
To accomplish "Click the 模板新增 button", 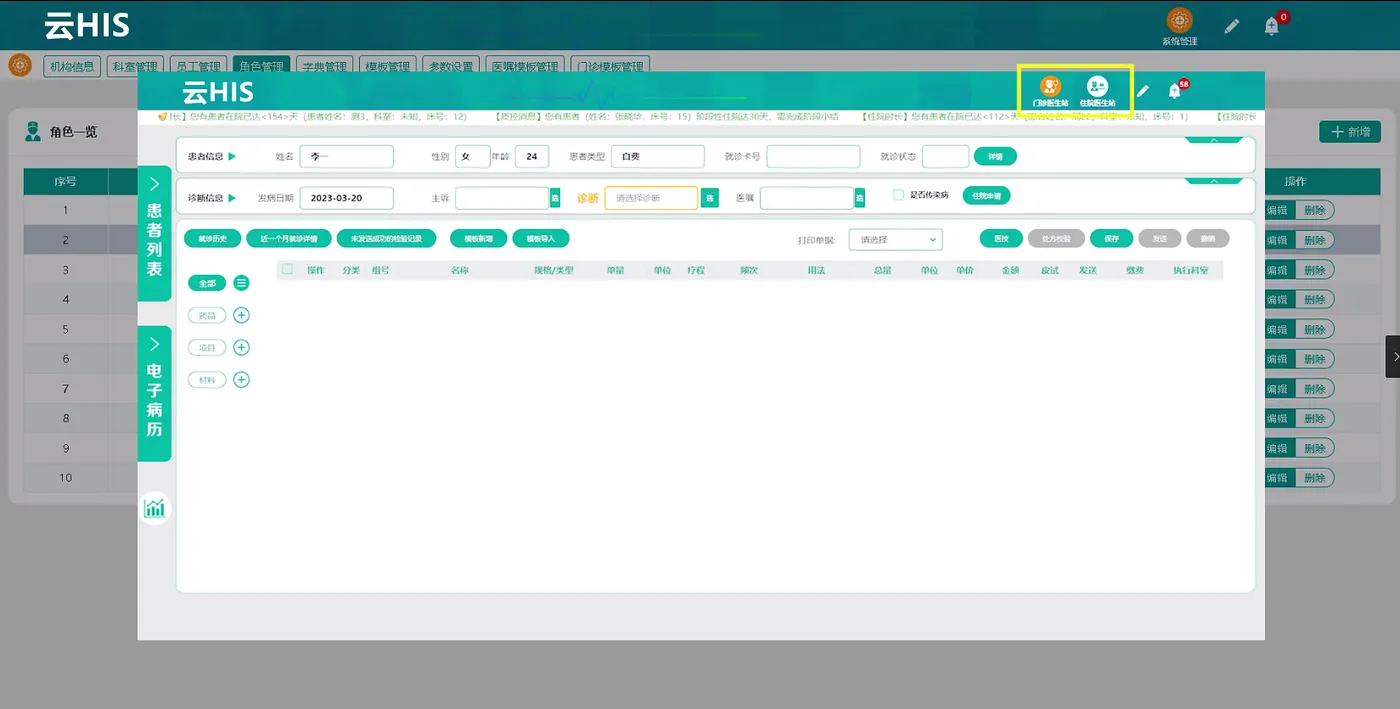I will tap(478, 239).
